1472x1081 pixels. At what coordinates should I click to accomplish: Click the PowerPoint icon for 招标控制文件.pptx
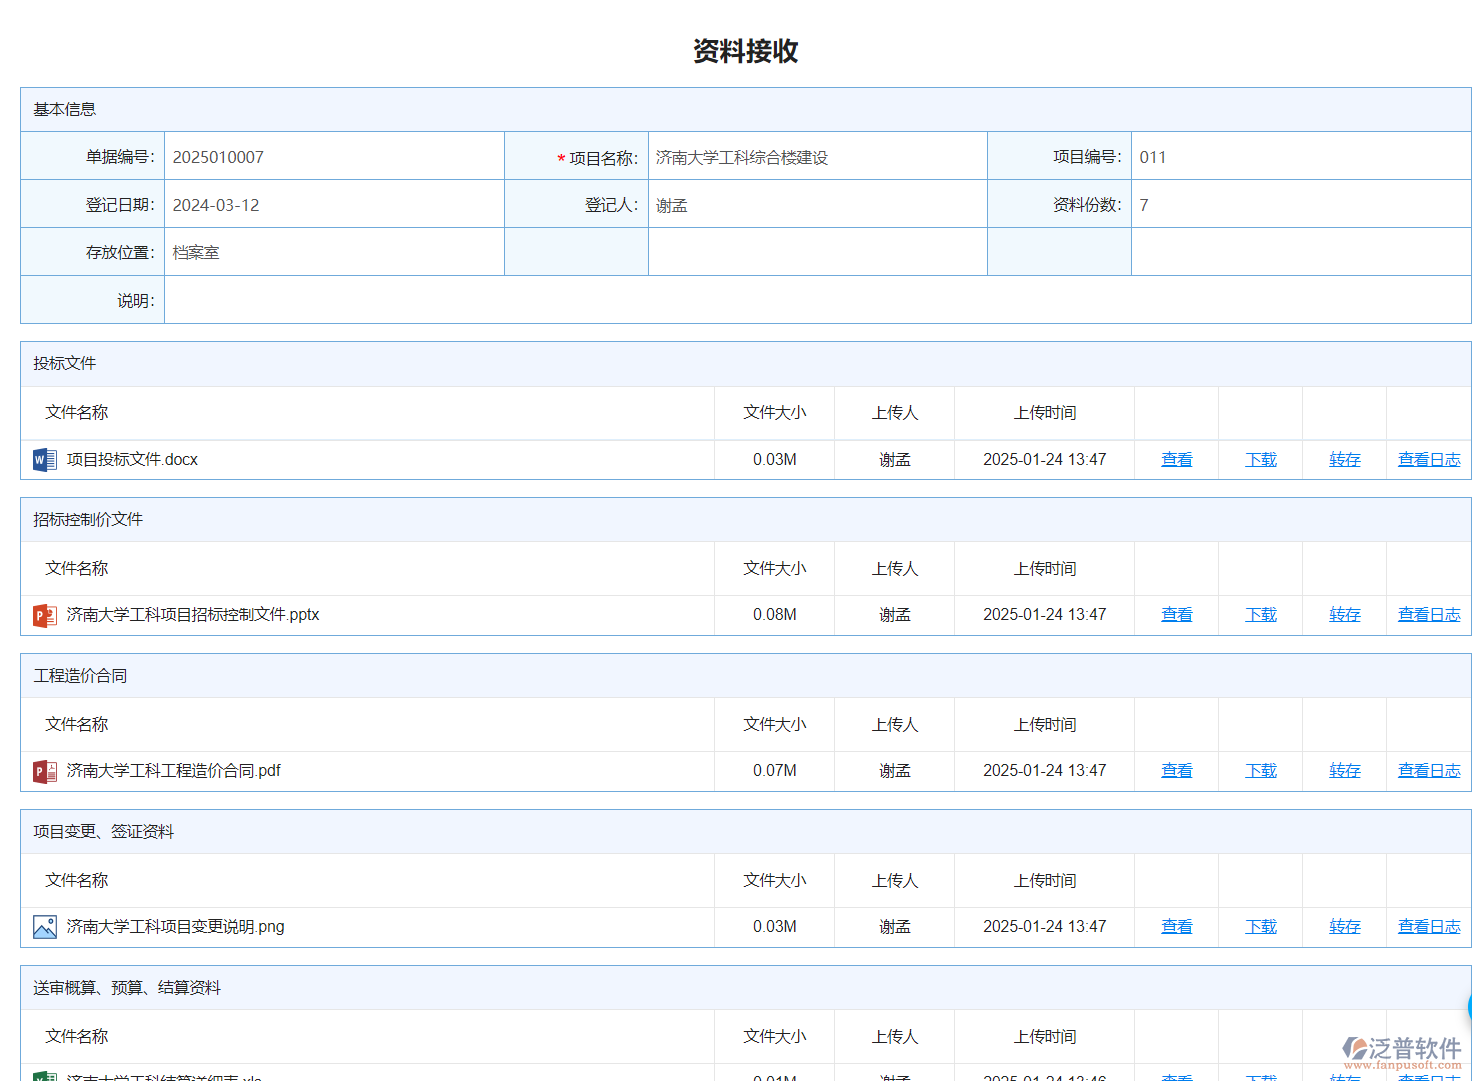pyautogui.click(x=44, y=616)
